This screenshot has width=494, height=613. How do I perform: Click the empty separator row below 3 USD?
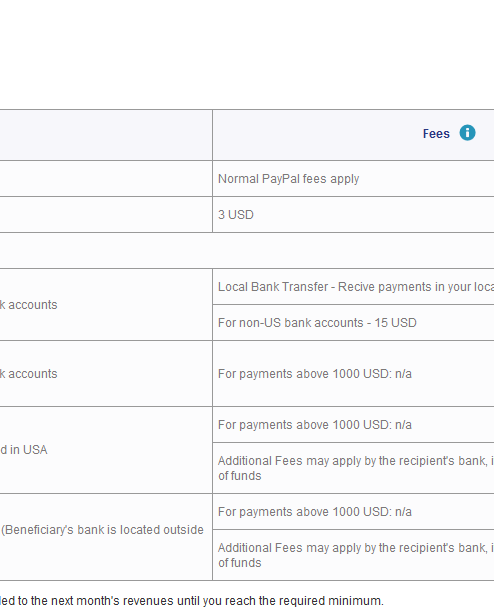[247, 251]
